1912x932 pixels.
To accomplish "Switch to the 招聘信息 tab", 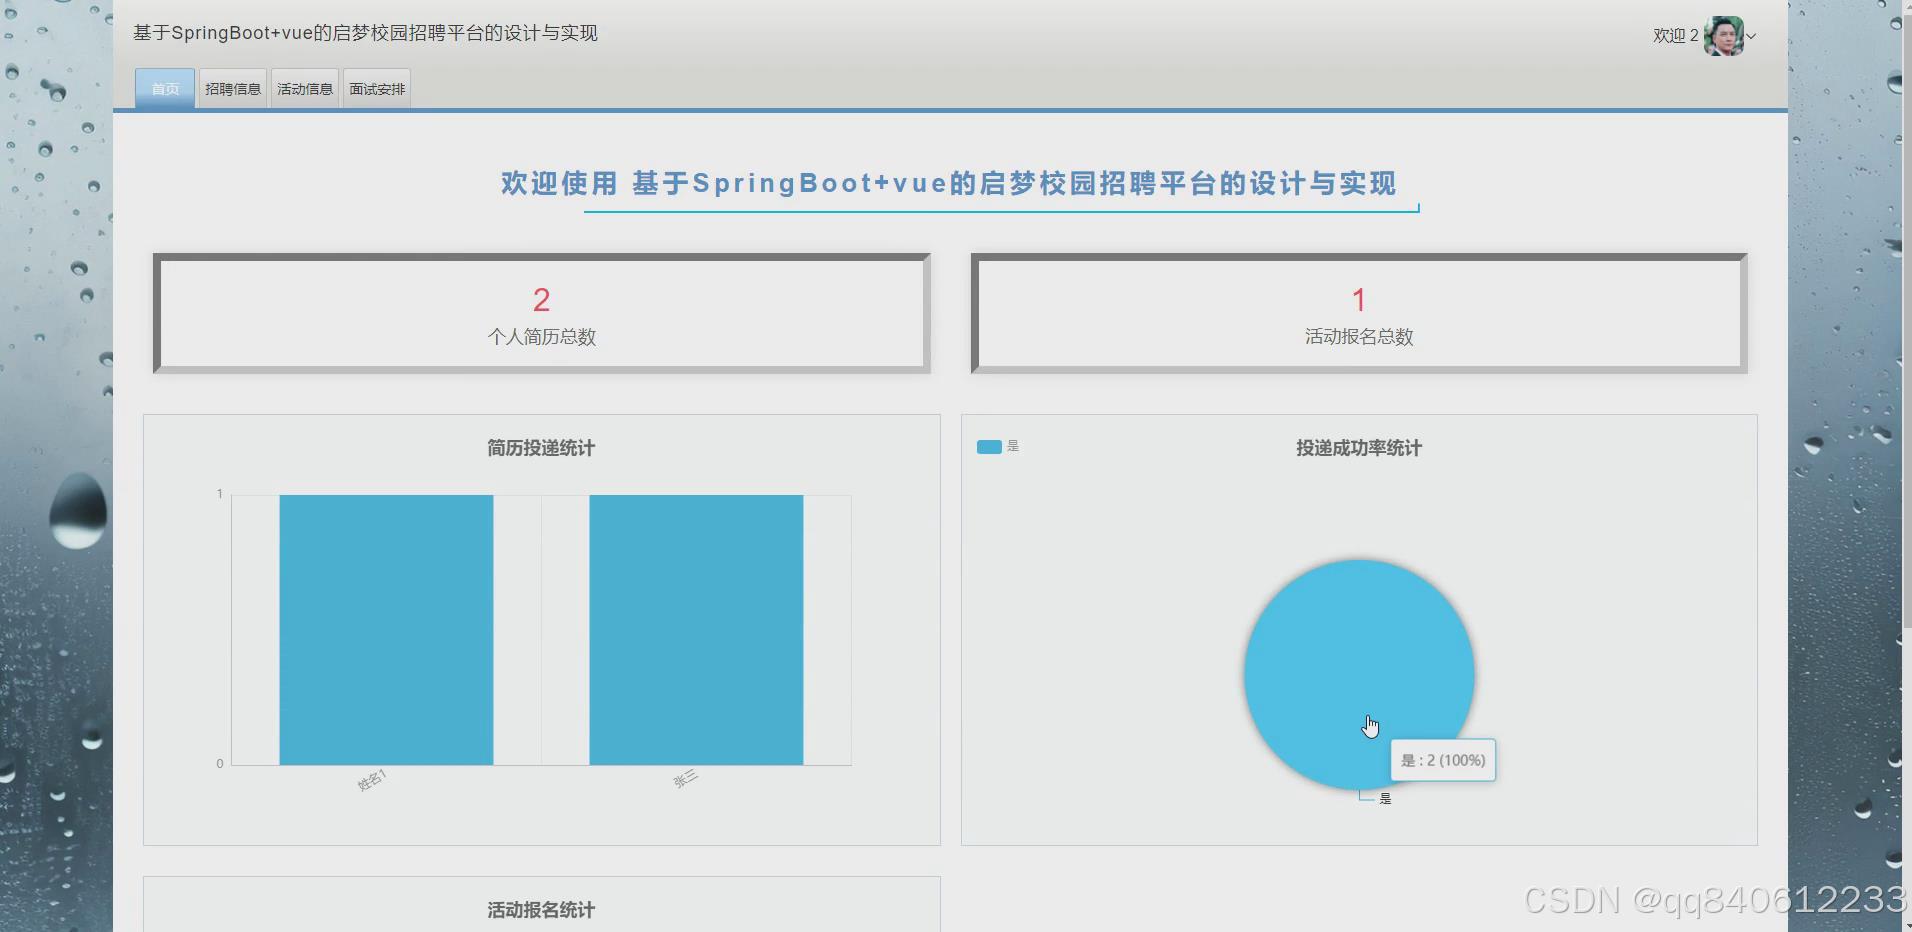I will click(233, 89).
